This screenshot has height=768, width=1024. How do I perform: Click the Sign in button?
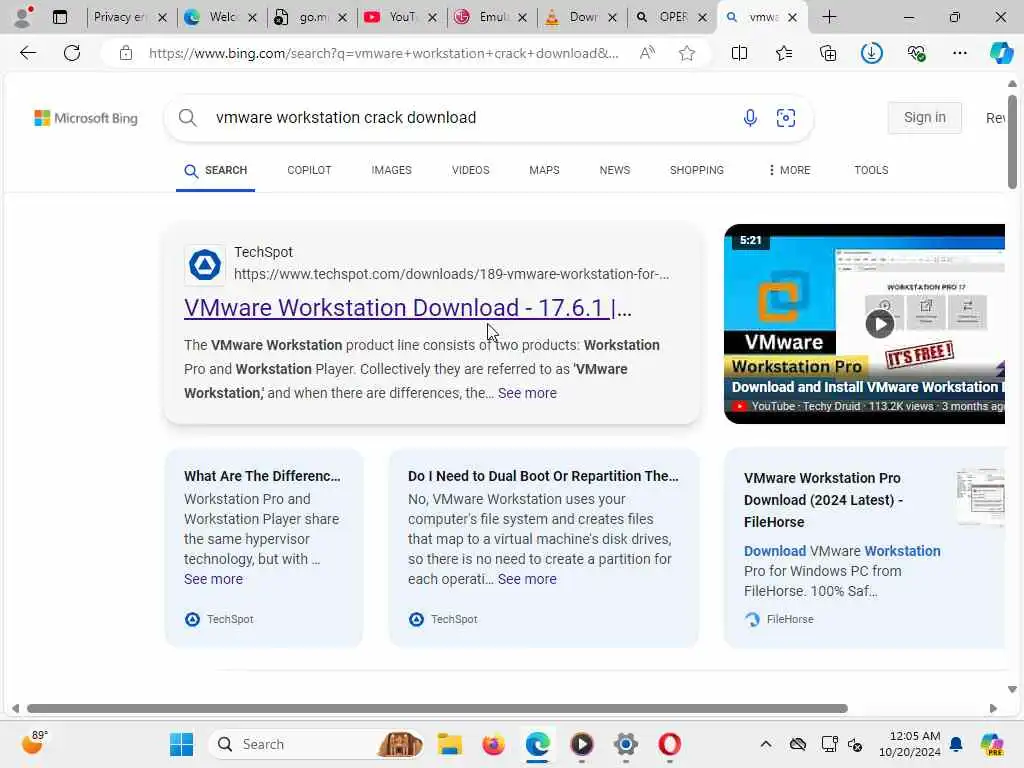pos(925,118)
